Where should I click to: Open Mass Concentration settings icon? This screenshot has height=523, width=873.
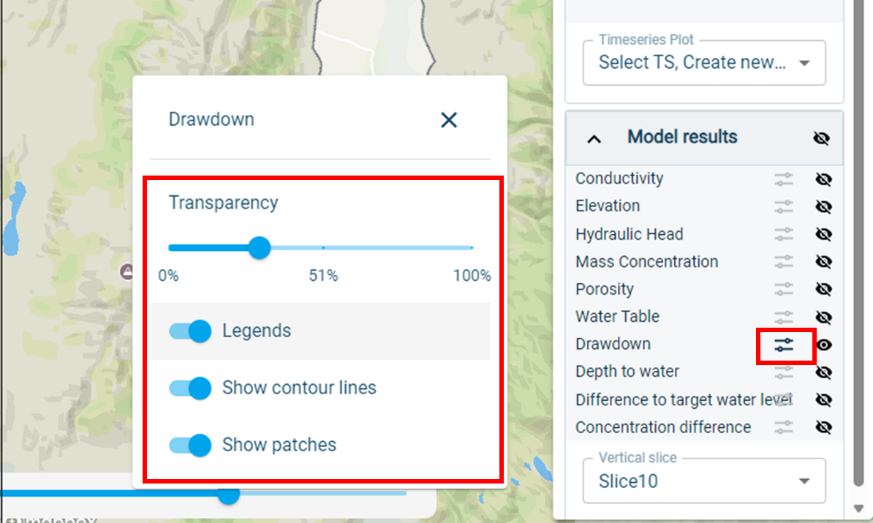(x=784, y=262)
